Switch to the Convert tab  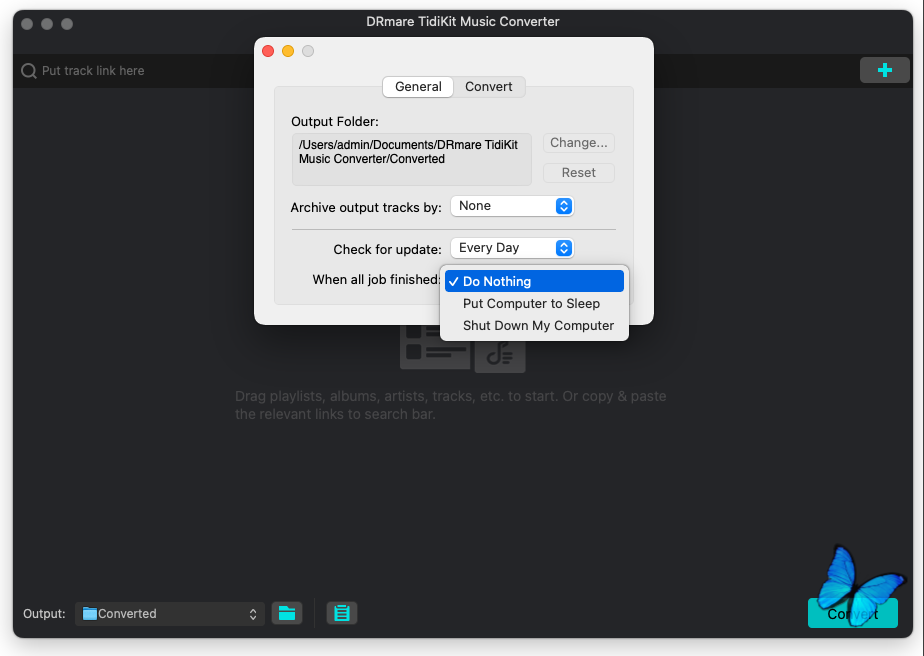coord(489,87)
